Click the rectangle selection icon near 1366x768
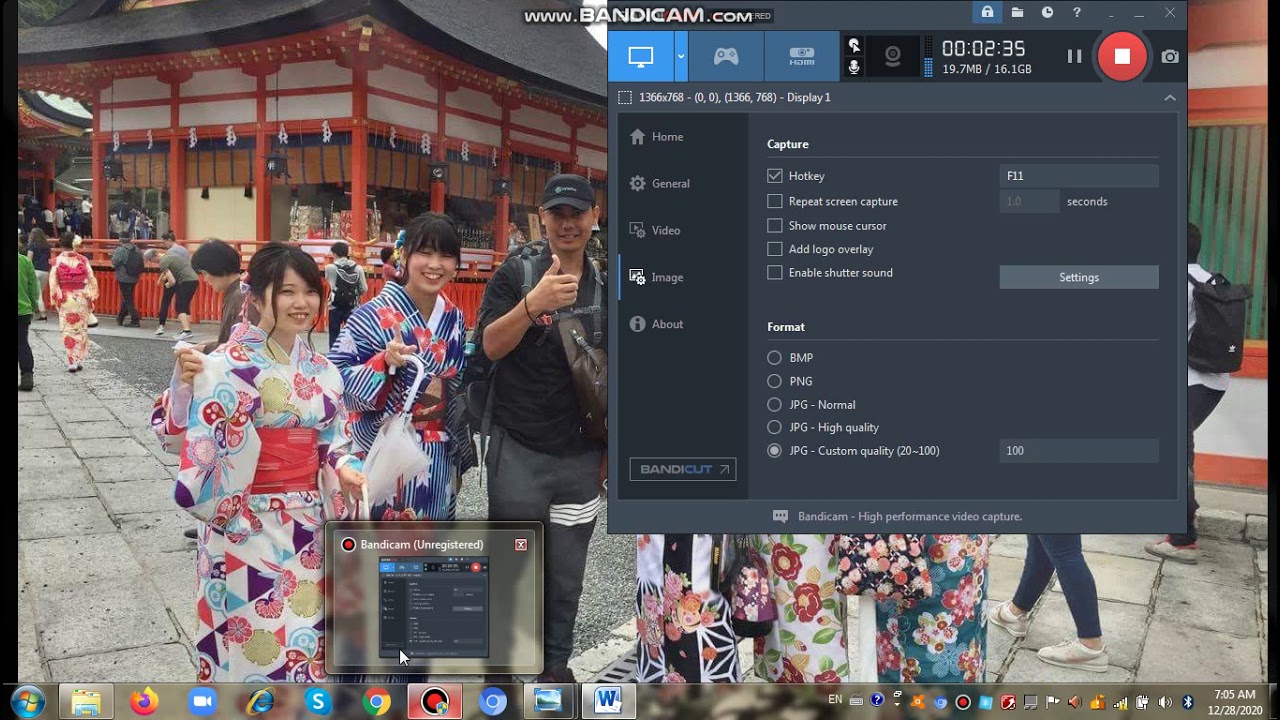 click(625, 97)
